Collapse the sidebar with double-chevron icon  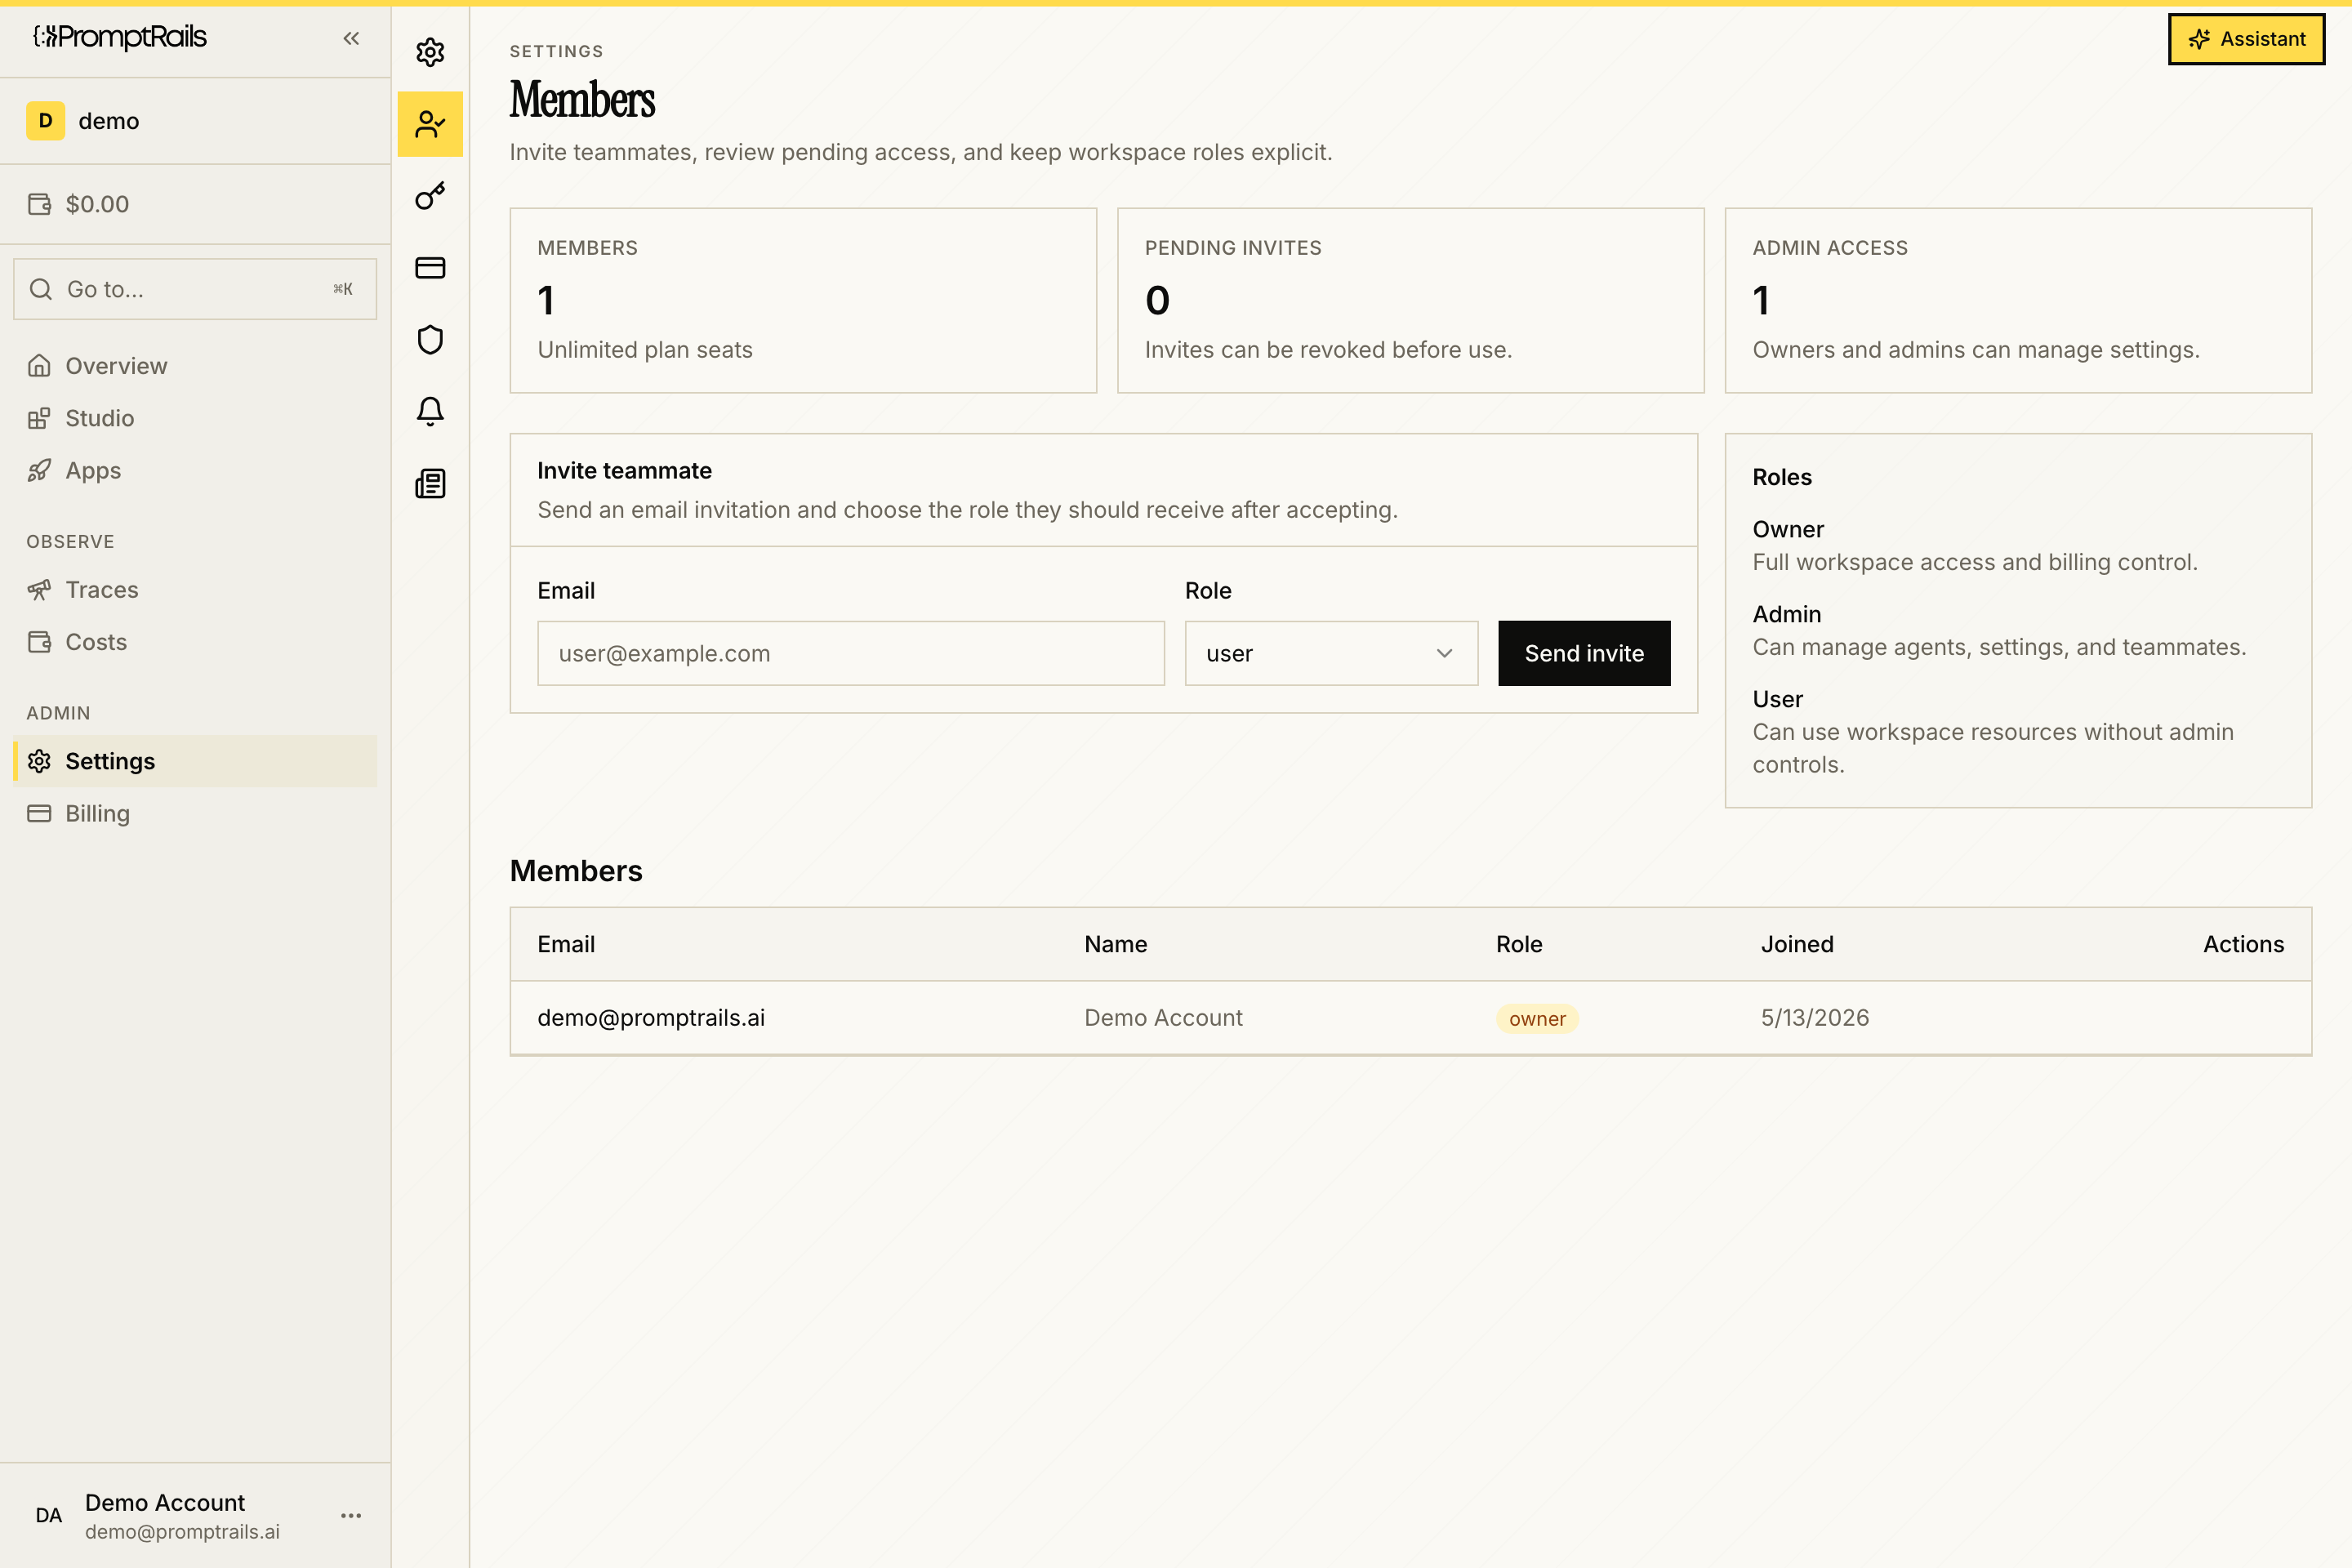click(351, 38)
